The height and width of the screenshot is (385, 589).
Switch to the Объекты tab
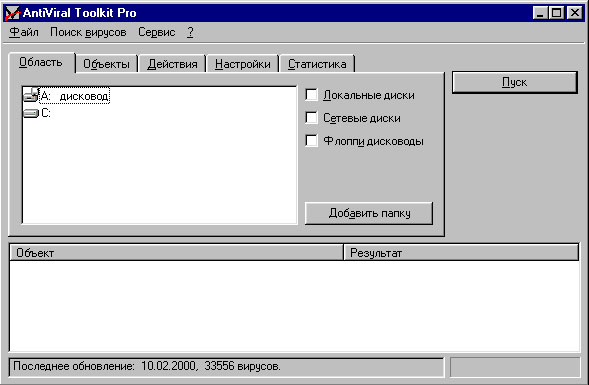point(106,64)
